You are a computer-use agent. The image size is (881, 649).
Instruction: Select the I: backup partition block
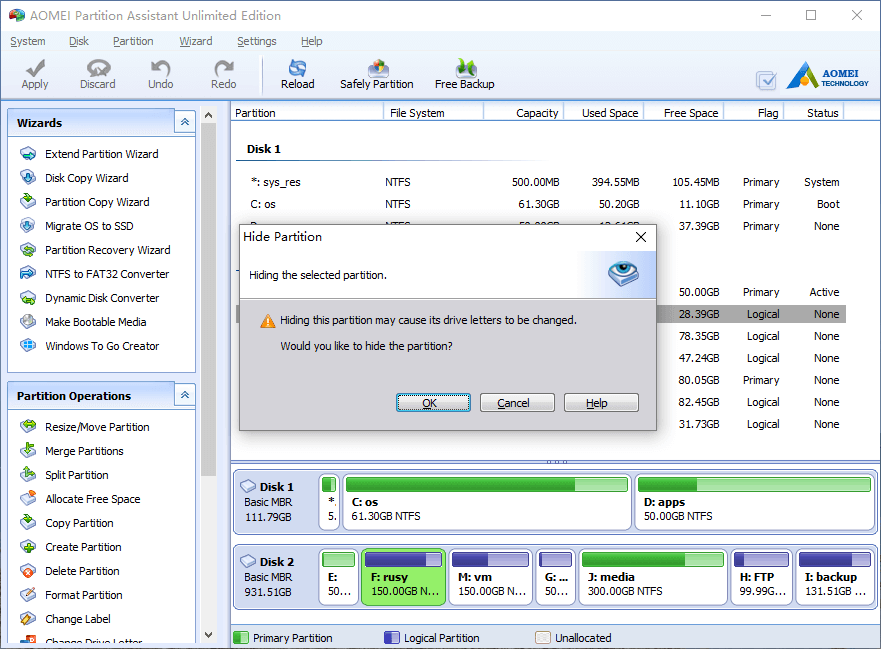click(x=835, y=577)
